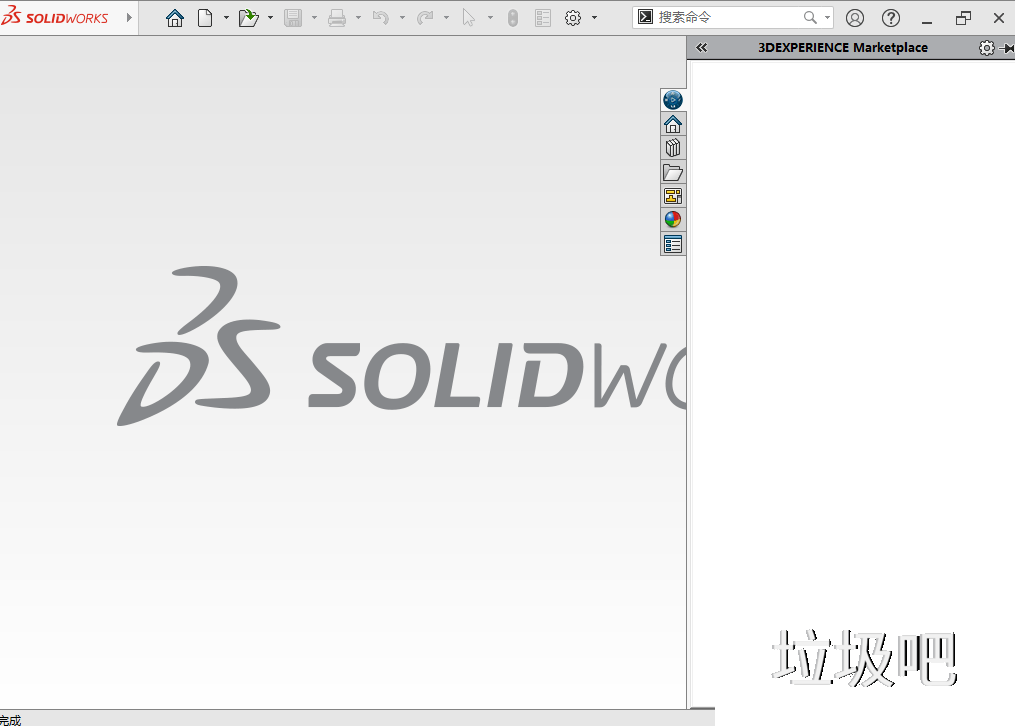
Task: Click the Open file folder icon
Action: click(248, 18)
